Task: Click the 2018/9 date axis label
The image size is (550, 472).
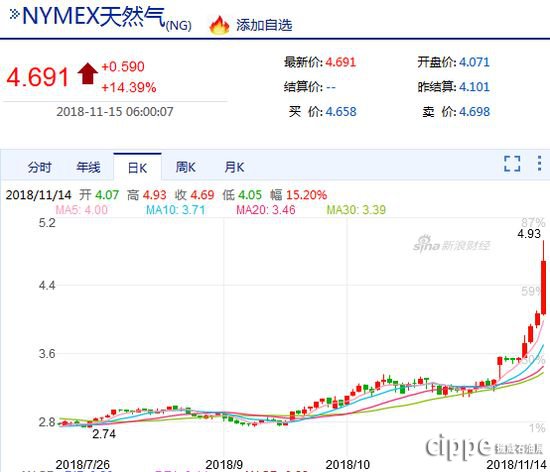Action: (x=224, y=465)
